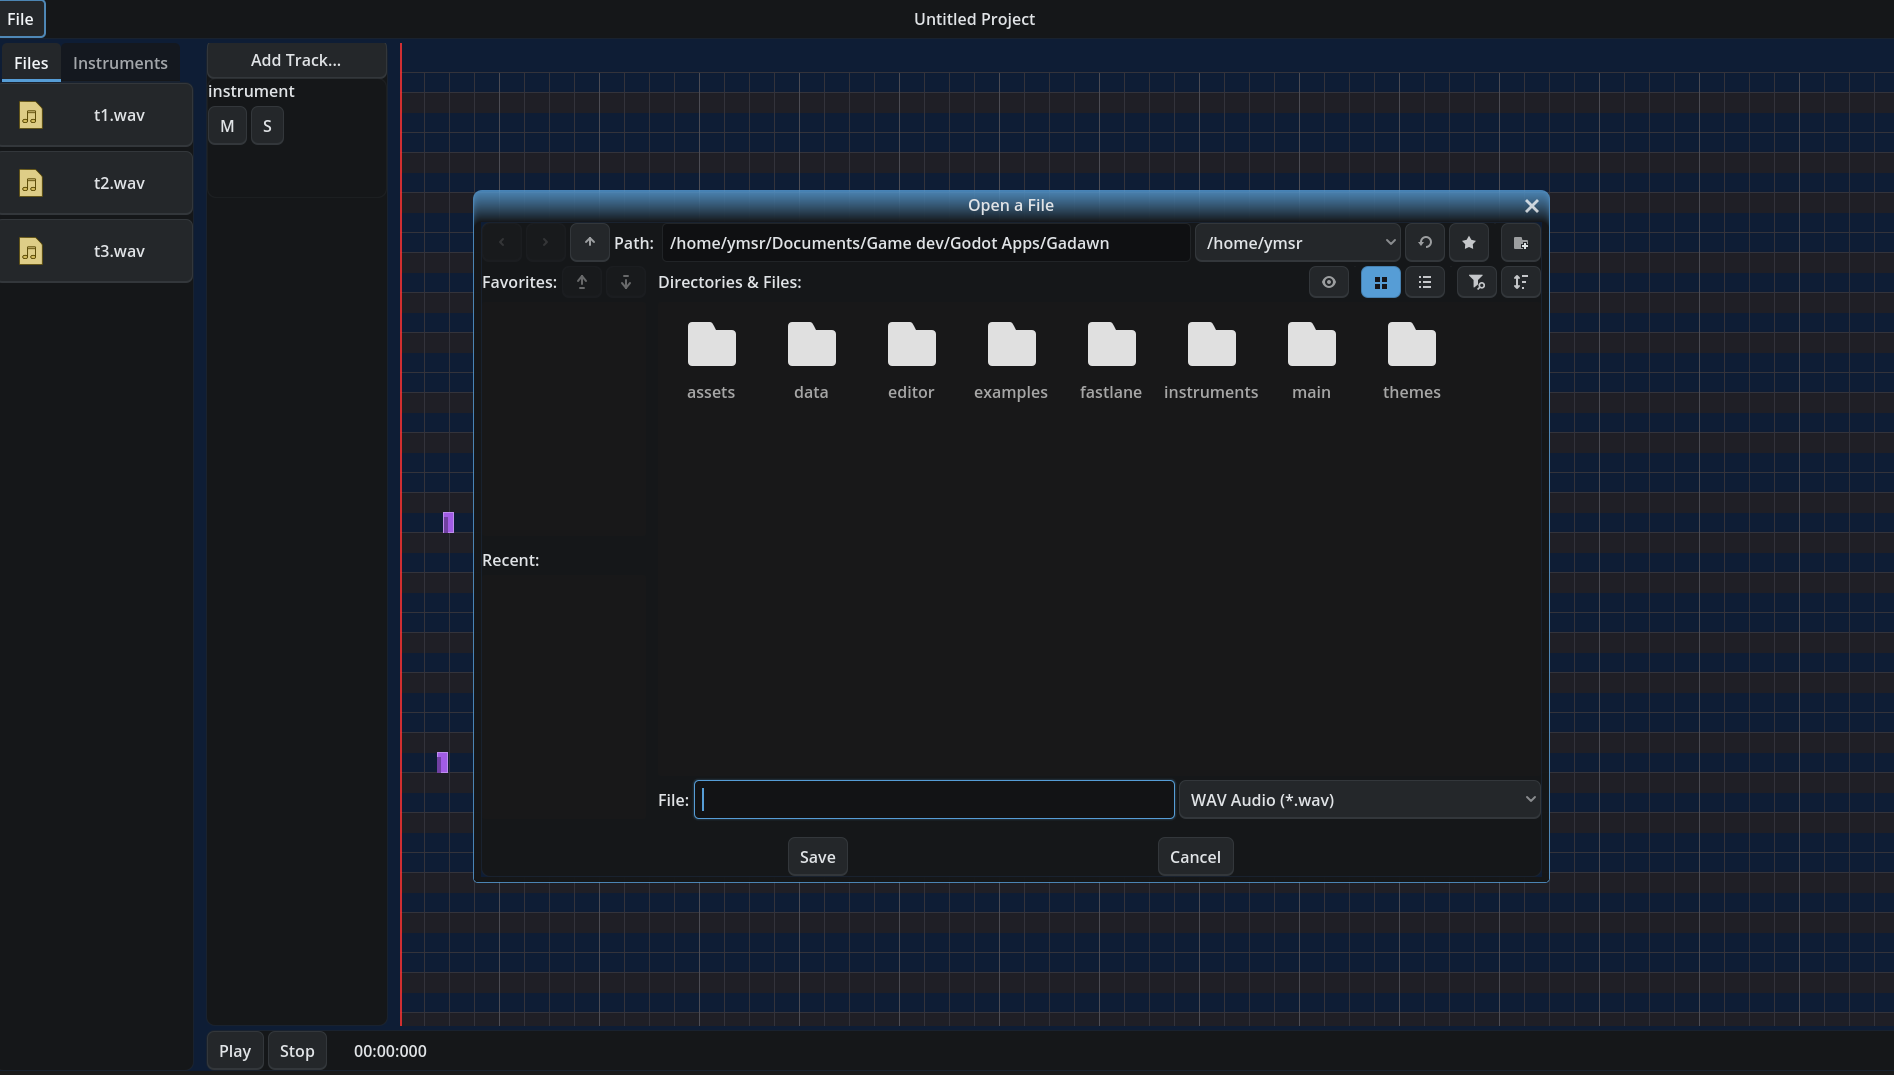1894x1075 pixels.
Task: Toggle hidden files visibility
Action: click(x=1329, y=282)
